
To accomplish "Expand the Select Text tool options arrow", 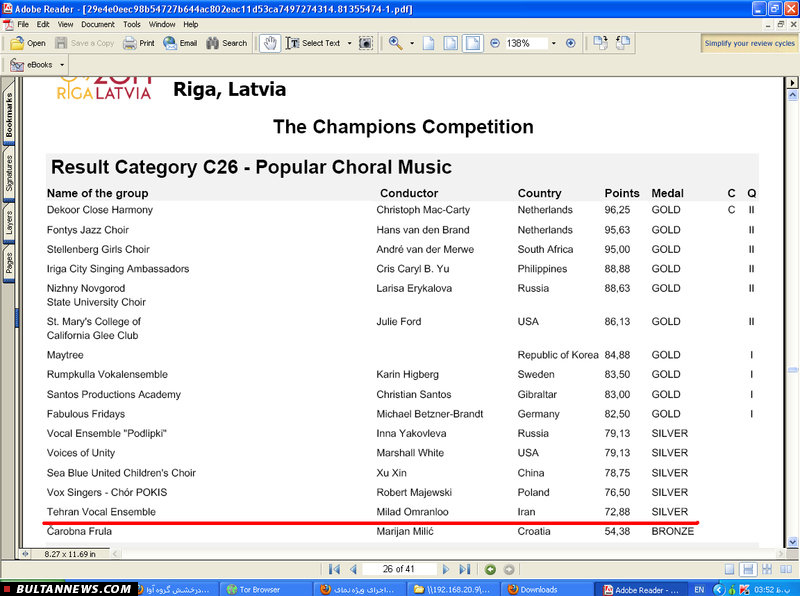I will click(349, 43).
